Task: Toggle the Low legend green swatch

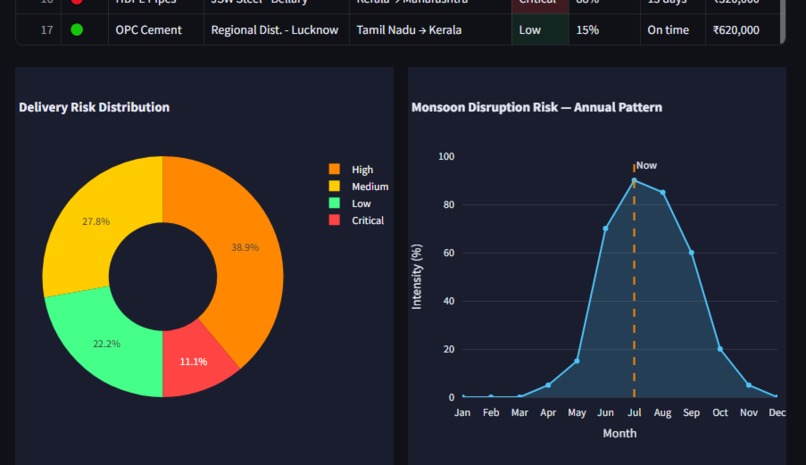Action: pos(334,203)
